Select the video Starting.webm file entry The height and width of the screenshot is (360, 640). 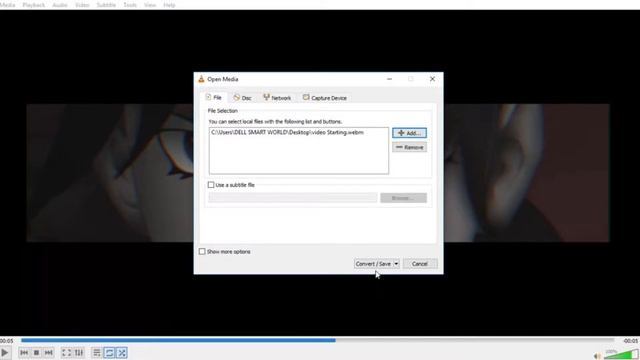pyautogui.click(x=287, y=133)
